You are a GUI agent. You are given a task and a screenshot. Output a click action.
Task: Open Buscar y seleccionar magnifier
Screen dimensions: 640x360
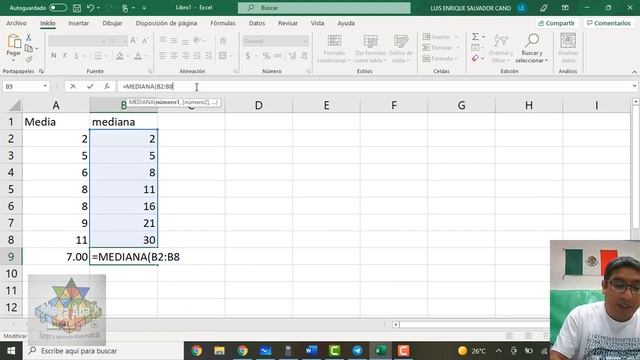(x=532, y=41)
